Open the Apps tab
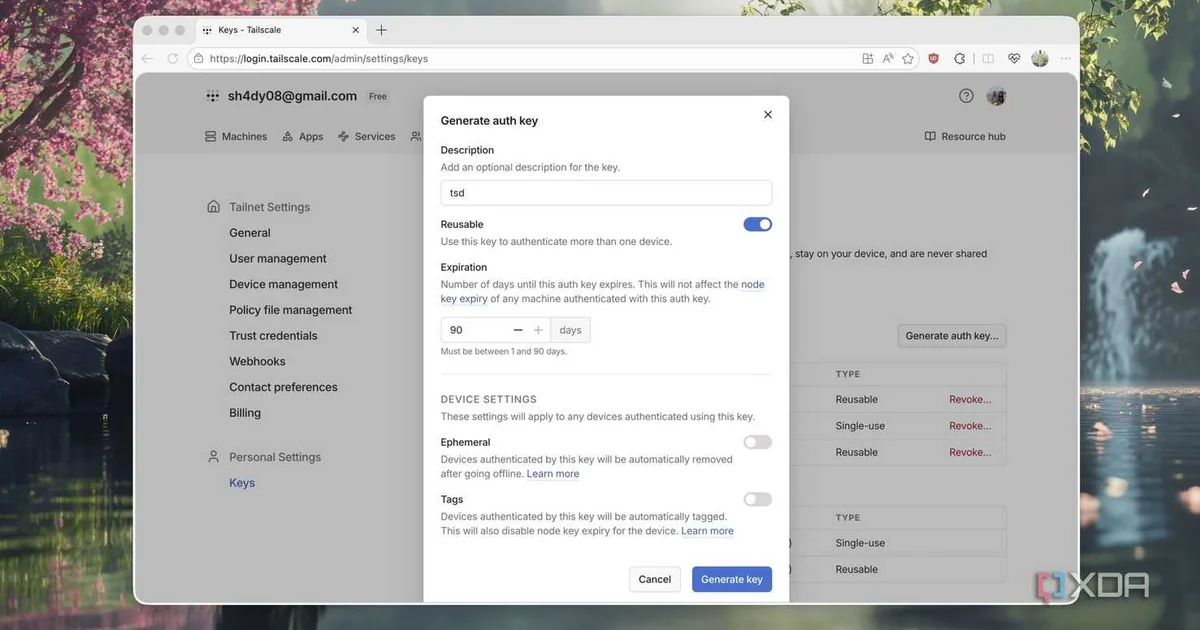This screenshot has width=1200, height=630. point(303,136)
